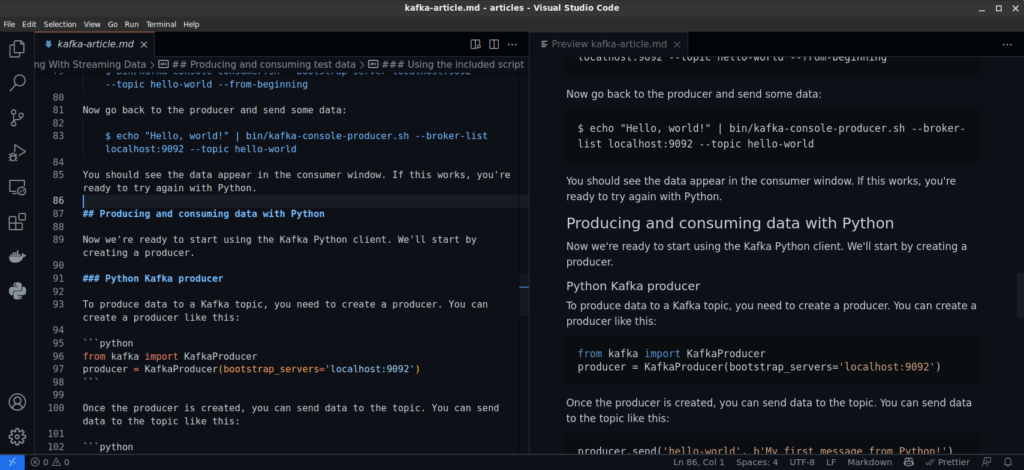Open the Python view icon
The image size is (1024, 470).
tap(17, 291)
